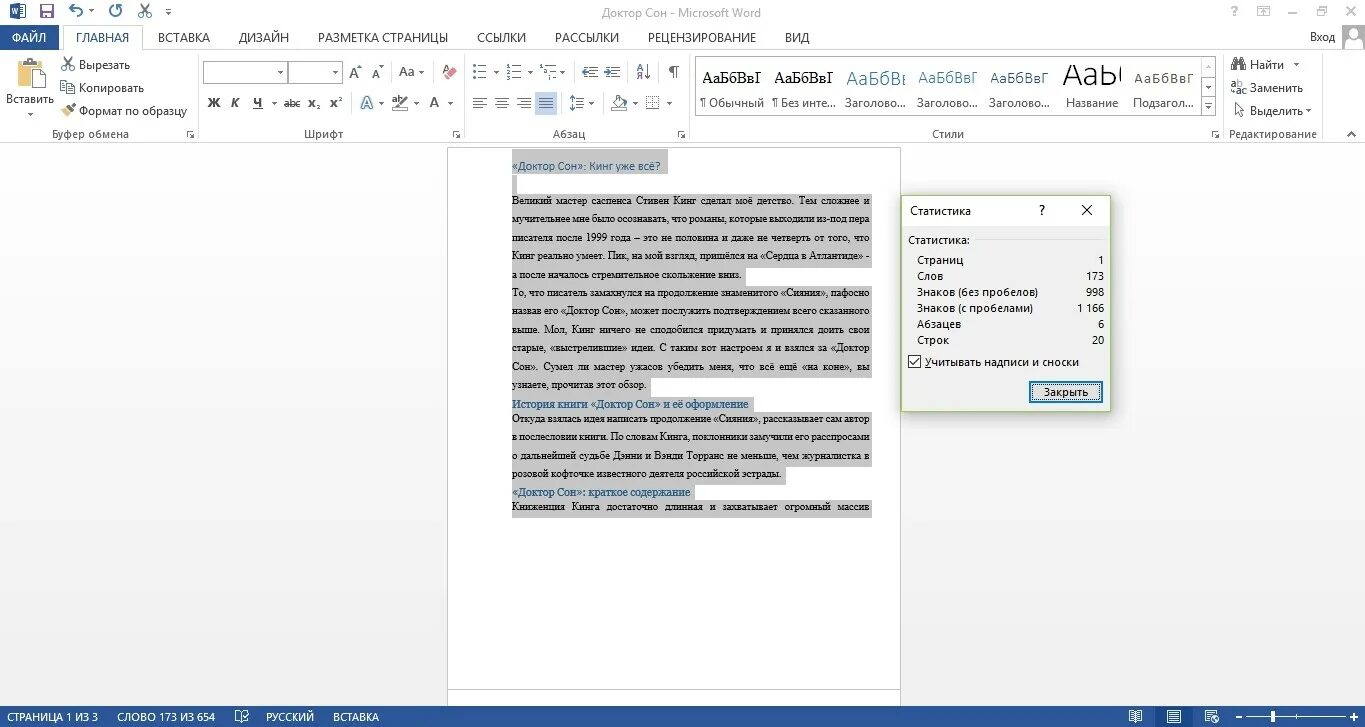Viewport: 1365px width, 727px height.
Task: Activate Формат по образцу format painter
Action: [124, 111]
